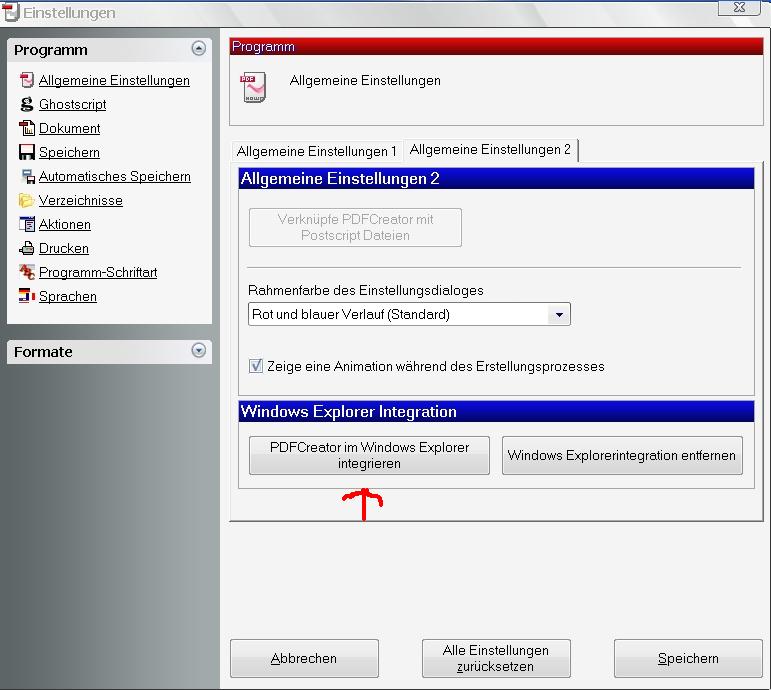
Task: Click the Programm-Schriftart font icon
Action: (27, 272)
